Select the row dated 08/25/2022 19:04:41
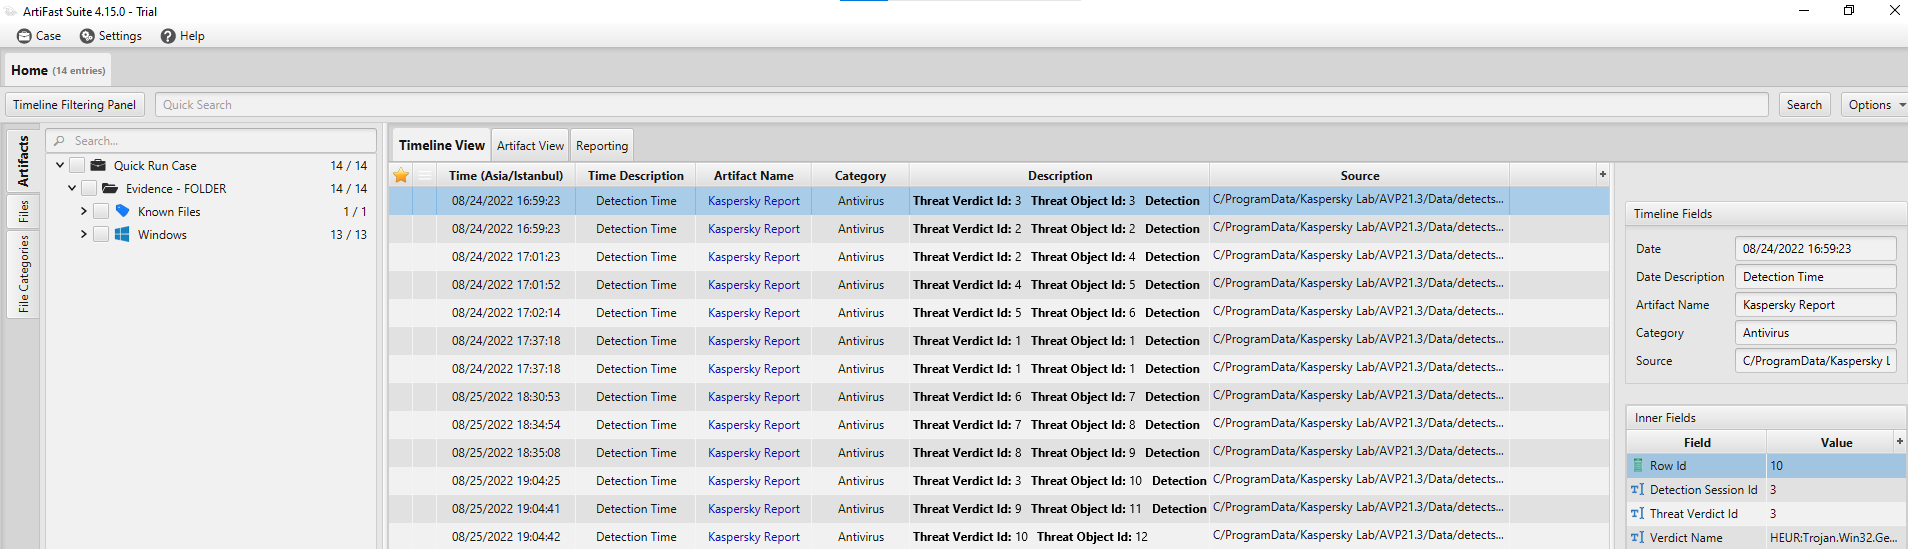 (x=999, y=509)
